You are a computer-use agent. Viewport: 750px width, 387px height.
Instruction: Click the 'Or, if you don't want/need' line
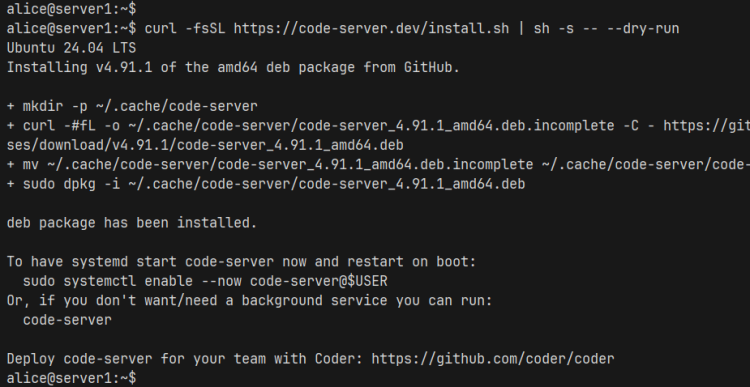(250, 300)
